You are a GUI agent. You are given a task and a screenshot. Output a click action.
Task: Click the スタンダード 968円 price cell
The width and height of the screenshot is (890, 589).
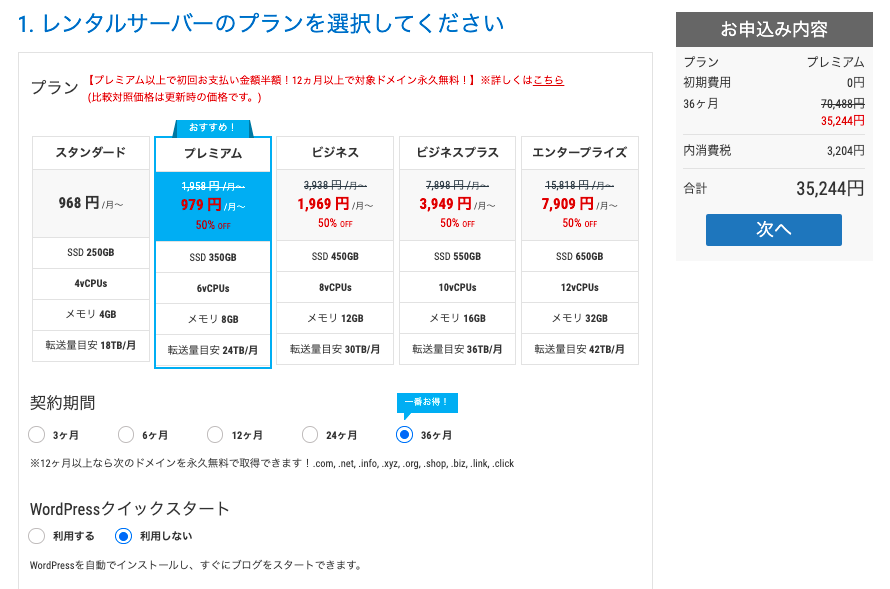(x=91, y=204)
